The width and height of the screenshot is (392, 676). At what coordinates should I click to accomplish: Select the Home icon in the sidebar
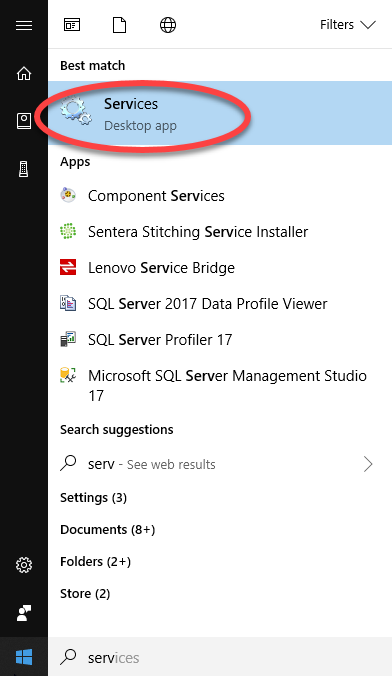tap(24, 73)
